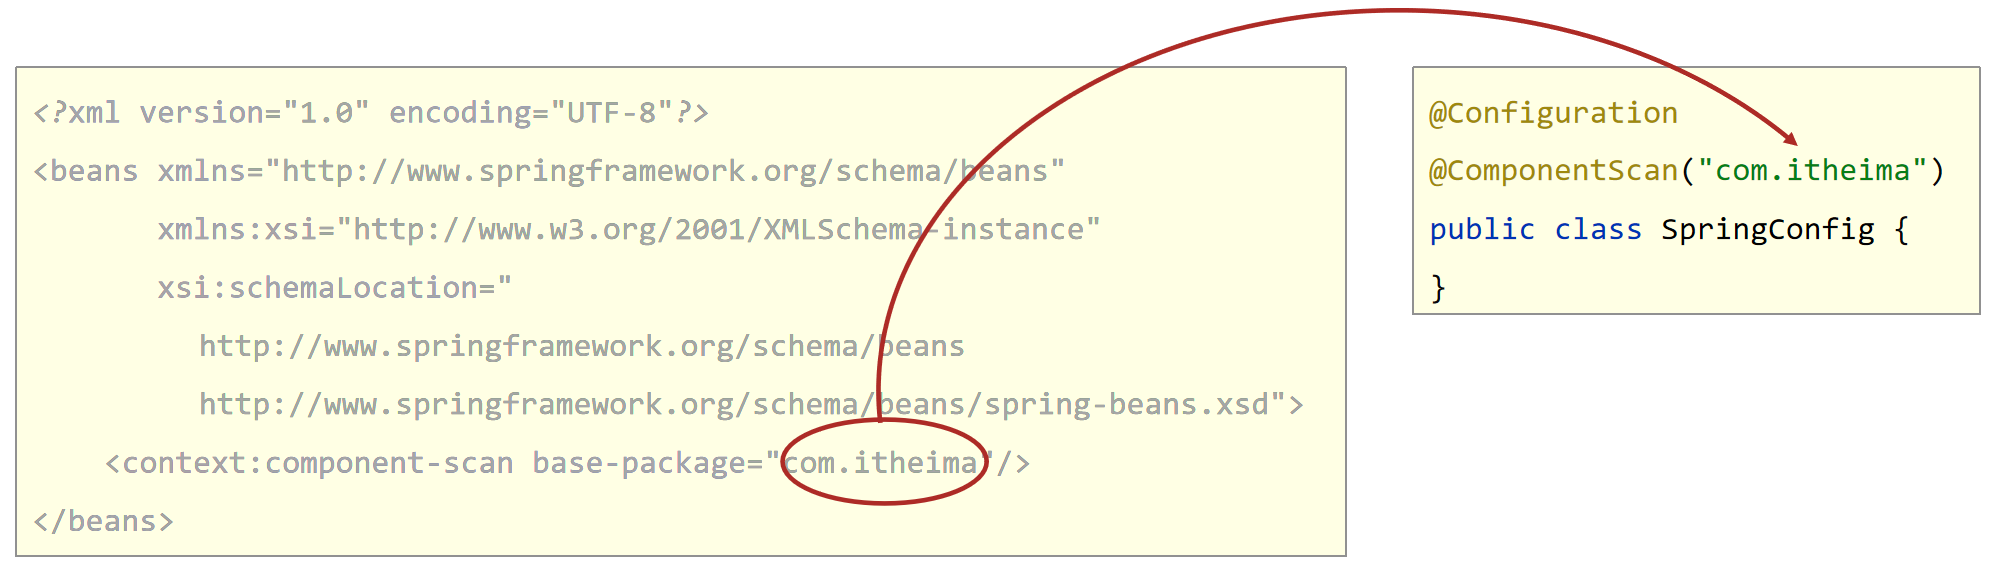The width and height of the screenshot is (2000, 573).
Task: Select the opening <beans tag name
Action: tap(86, 171)
